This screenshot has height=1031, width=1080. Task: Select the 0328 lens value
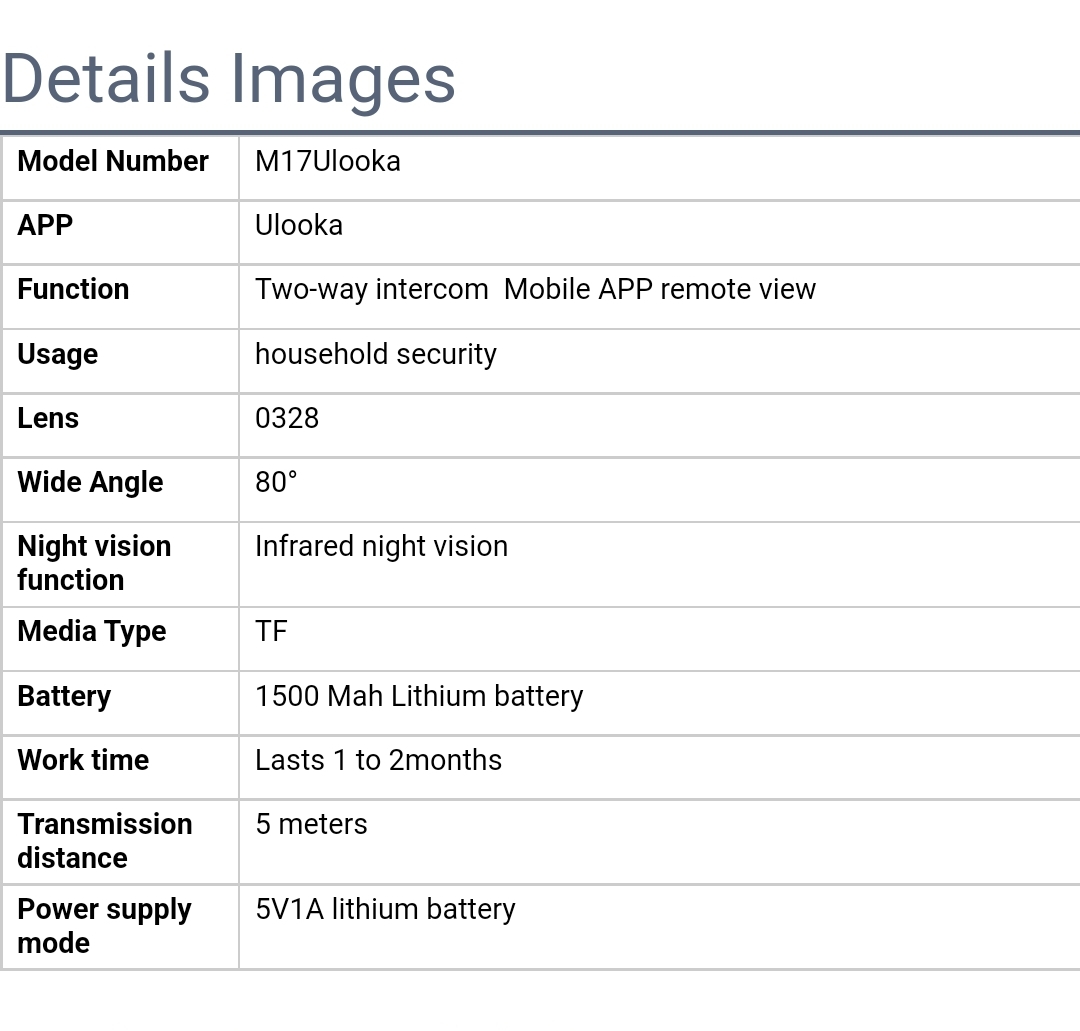(287, 418)
